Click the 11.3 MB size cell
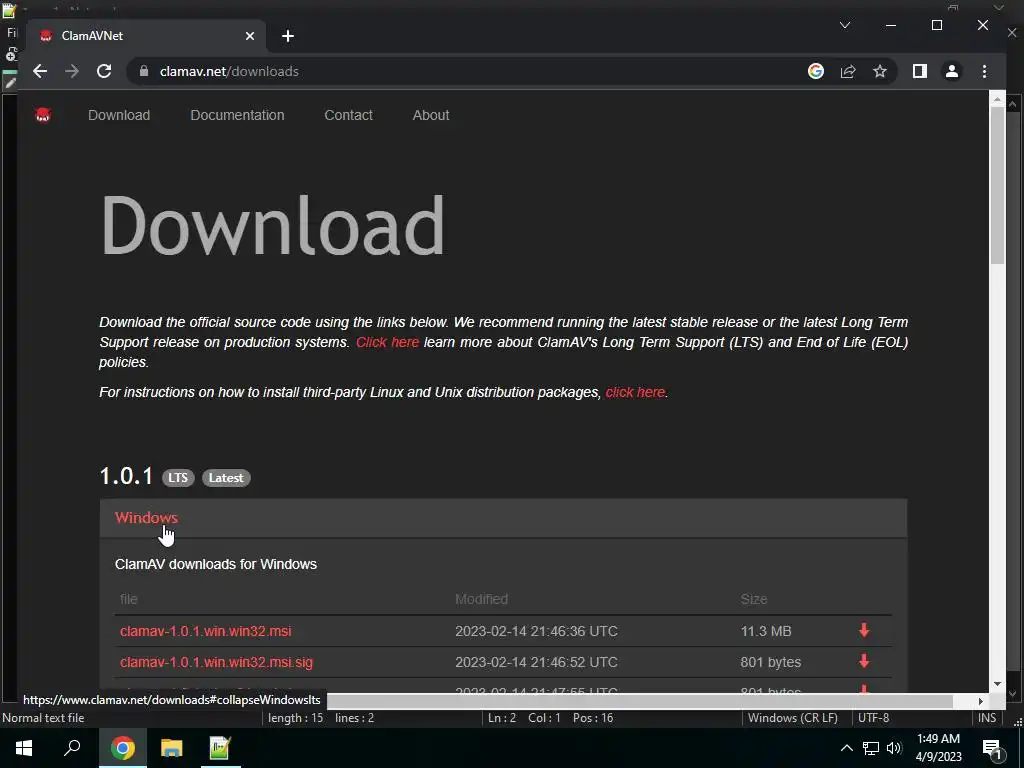The height and width of the screenshot is (768, 1024). [x=765, y=631]
